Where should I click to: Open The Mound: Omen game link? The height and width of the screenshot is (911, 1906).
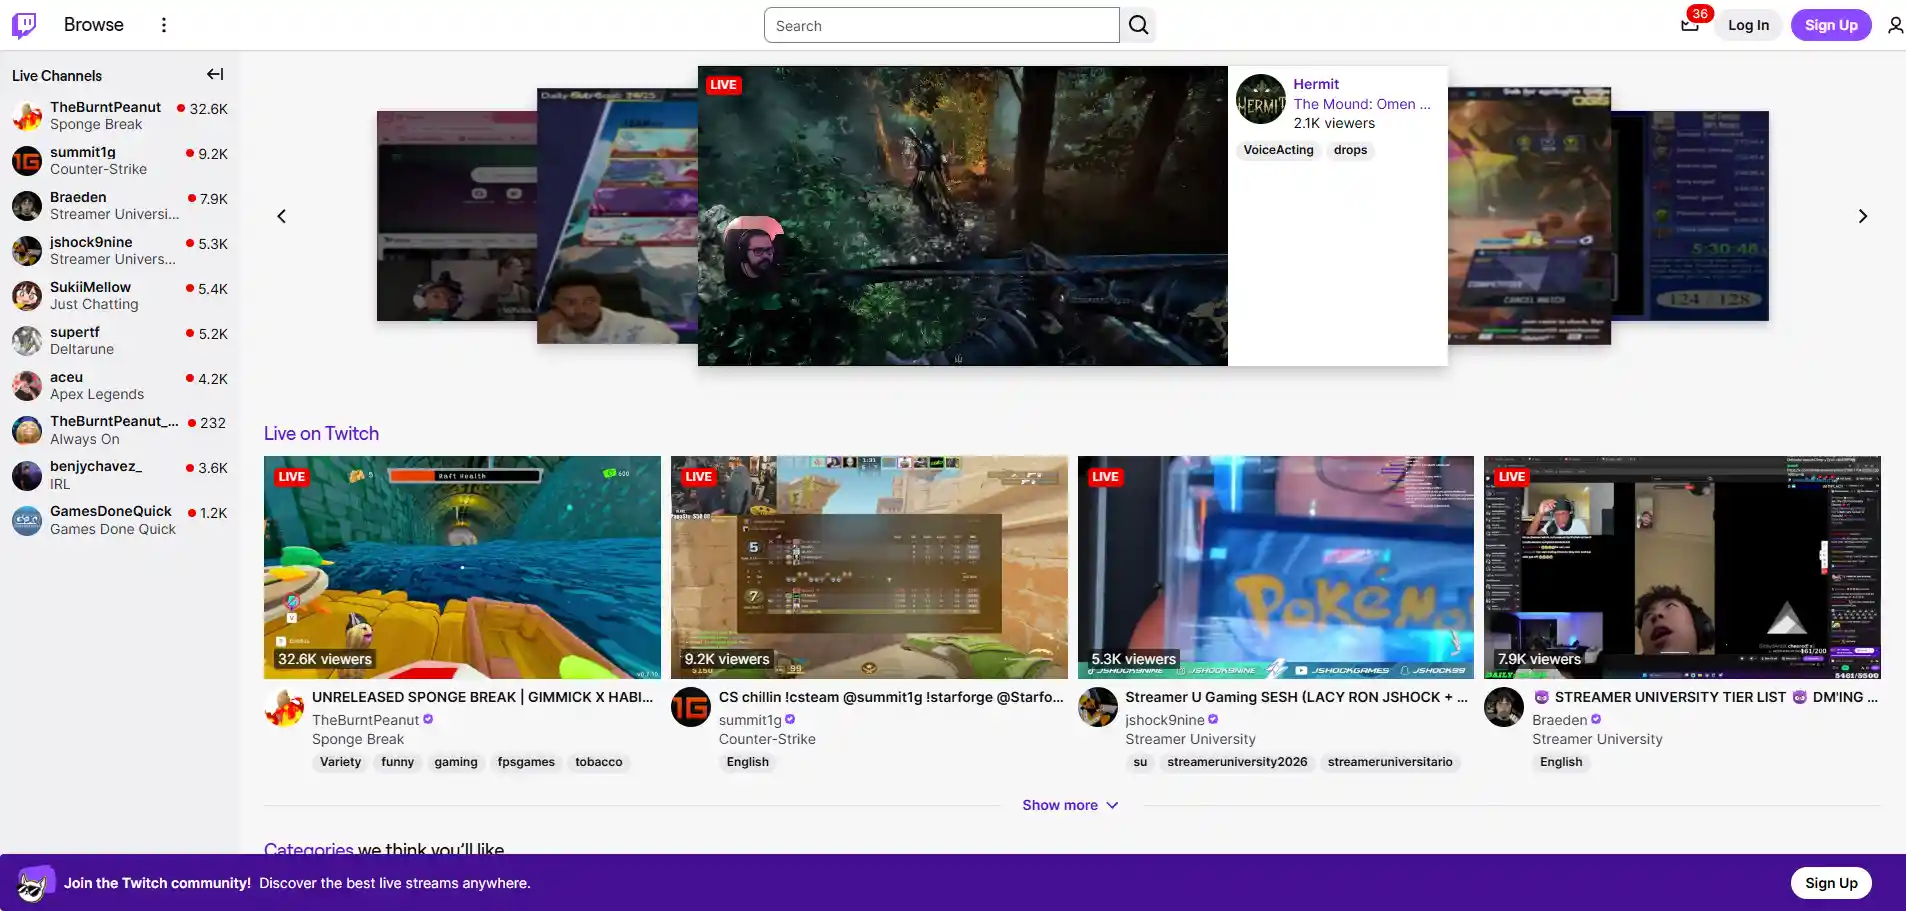point(1362,104)
